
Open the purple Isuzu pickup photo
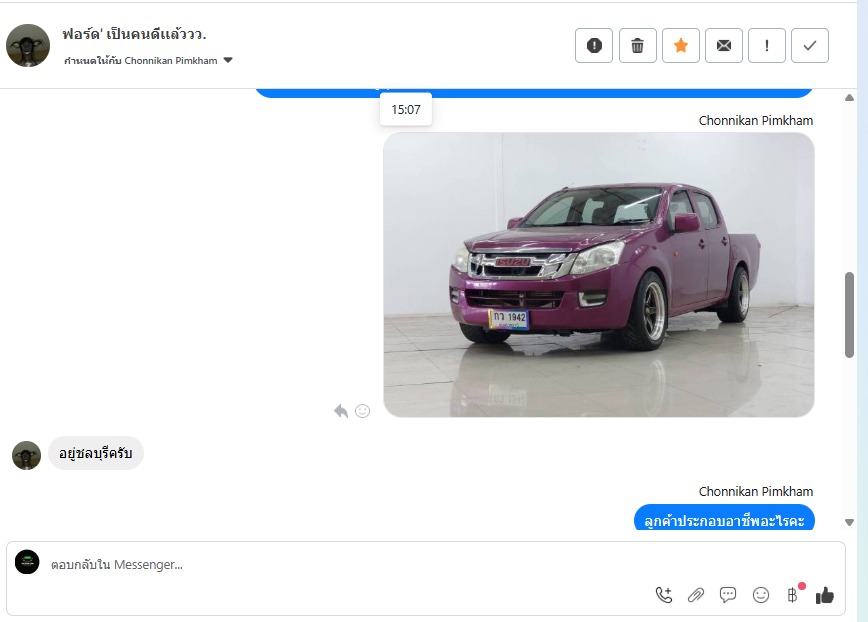[x=598, y=274]
